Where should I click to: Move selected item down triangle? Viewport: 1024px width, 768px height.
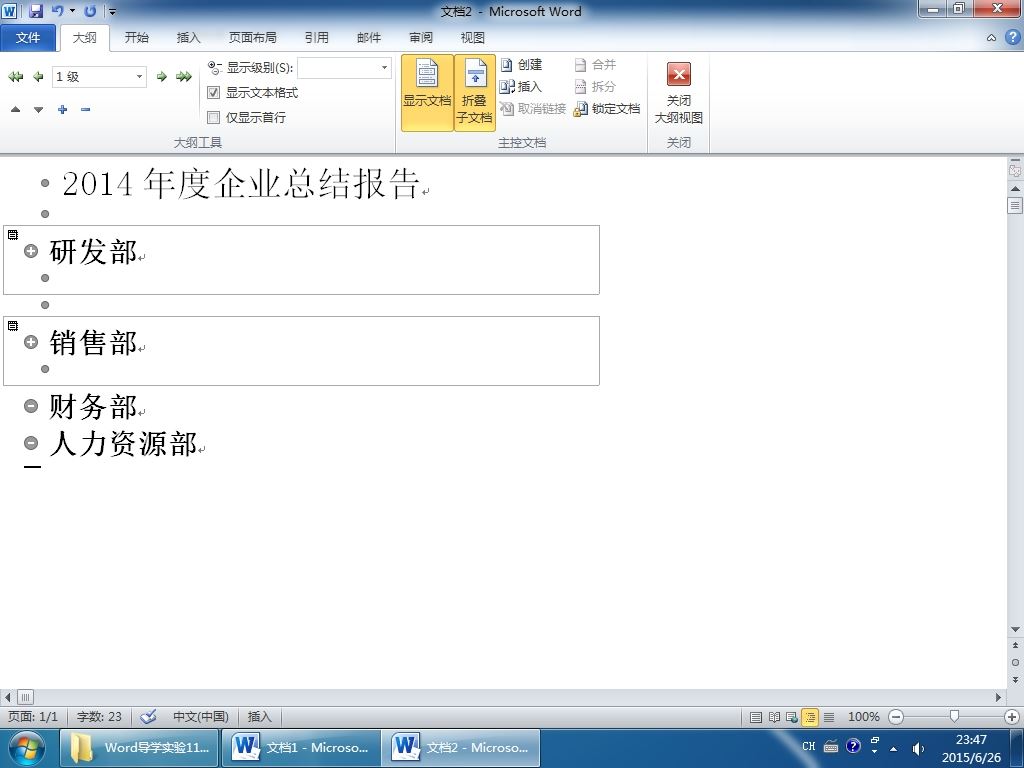pyautogui.click(x=39, y=109)
